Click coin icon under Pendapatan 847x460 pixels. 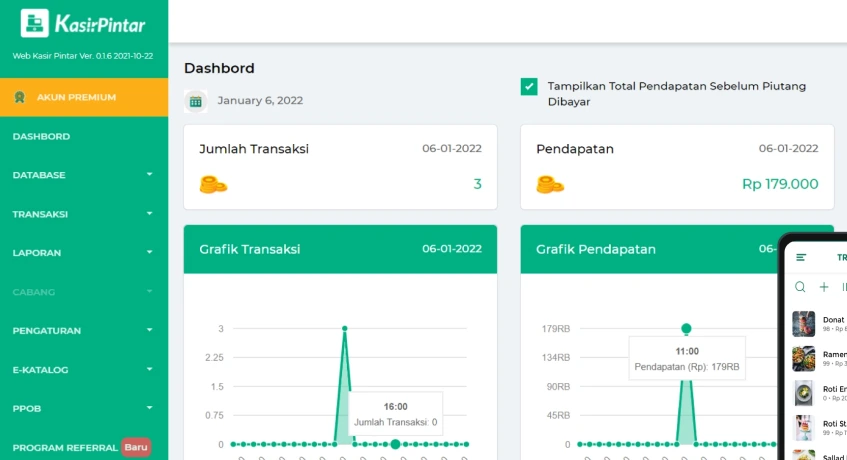pyautogui.click(x=550, y=184)
